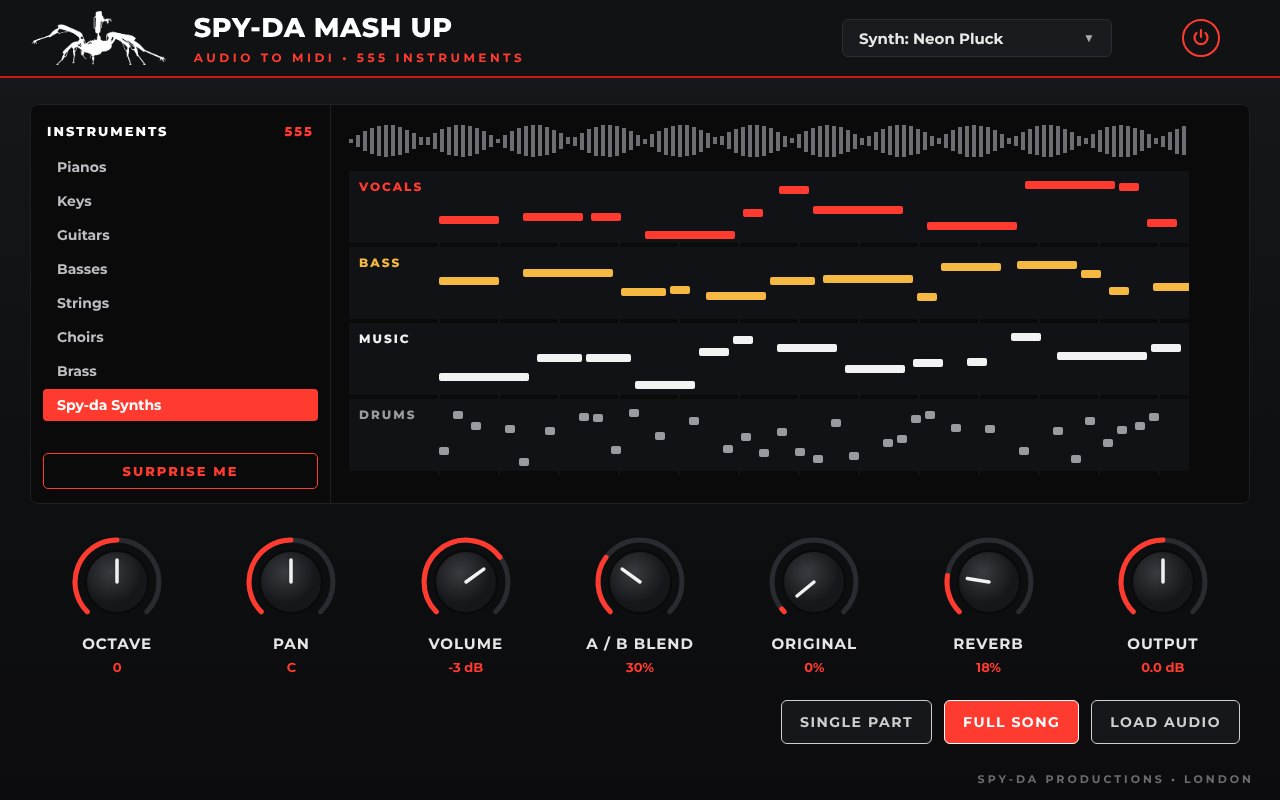This screenshot has width=1280, height=800.
Task: Select the Music track lane
Action: click(769, 359)
